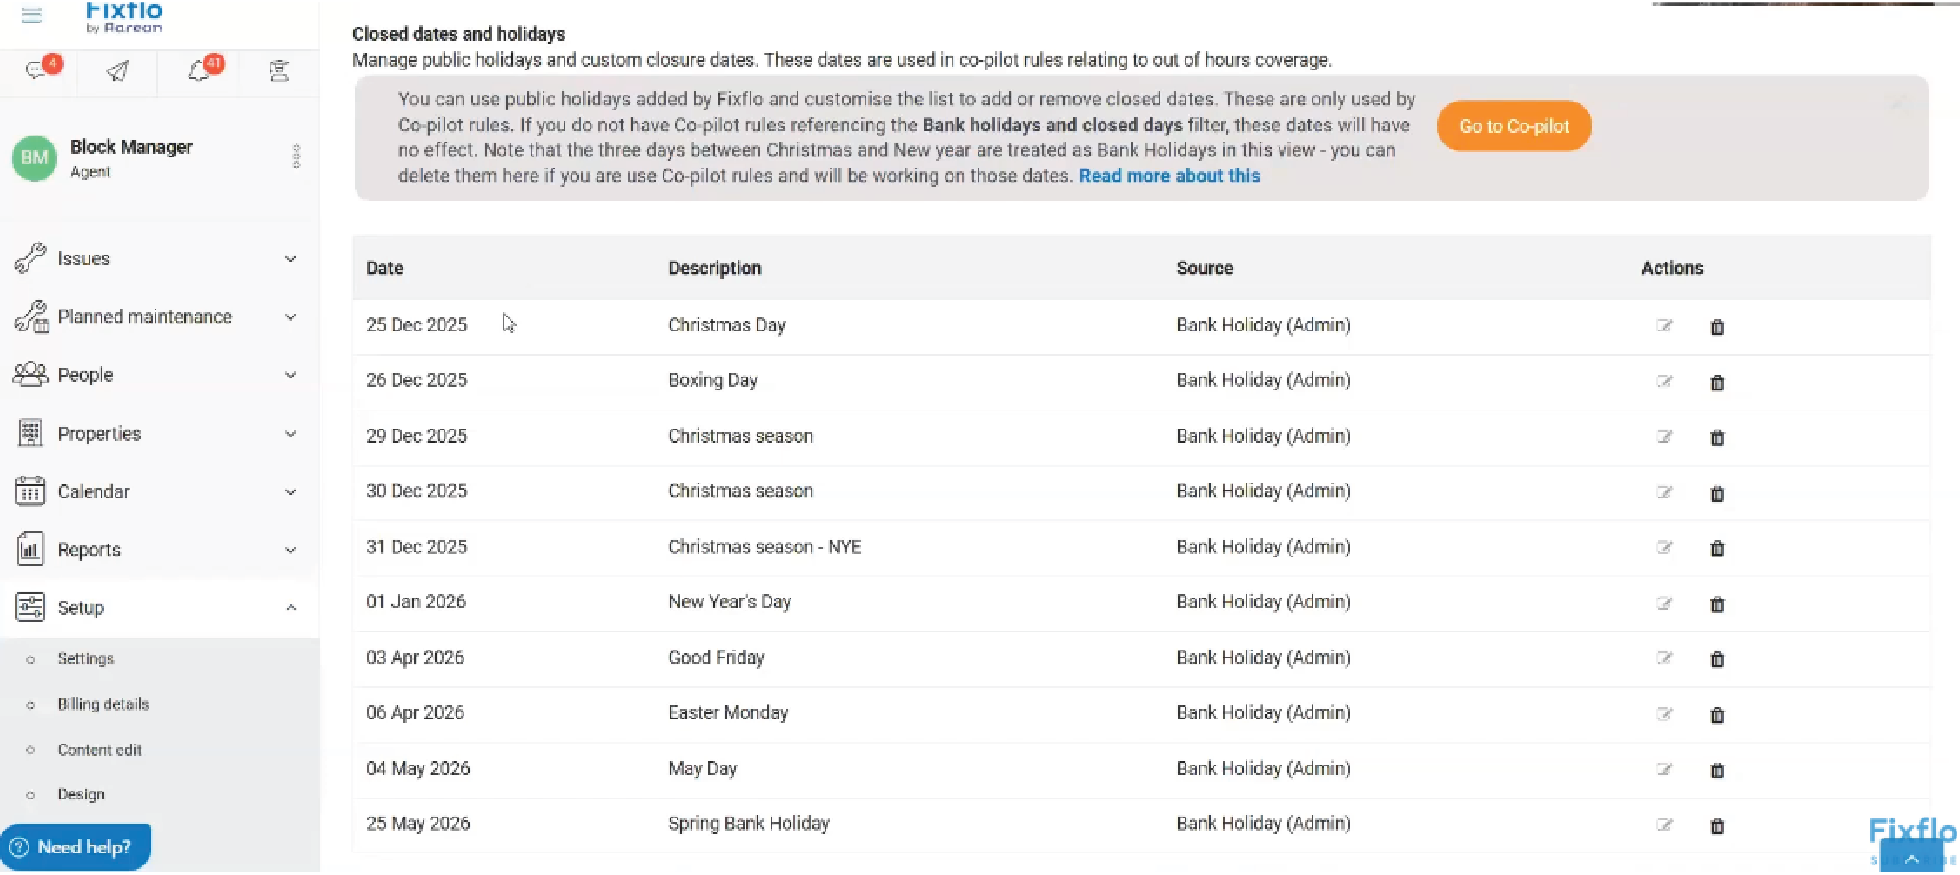Edit the May Day entry
This screenshot has width=1960, height=875.
(1664, 769)
